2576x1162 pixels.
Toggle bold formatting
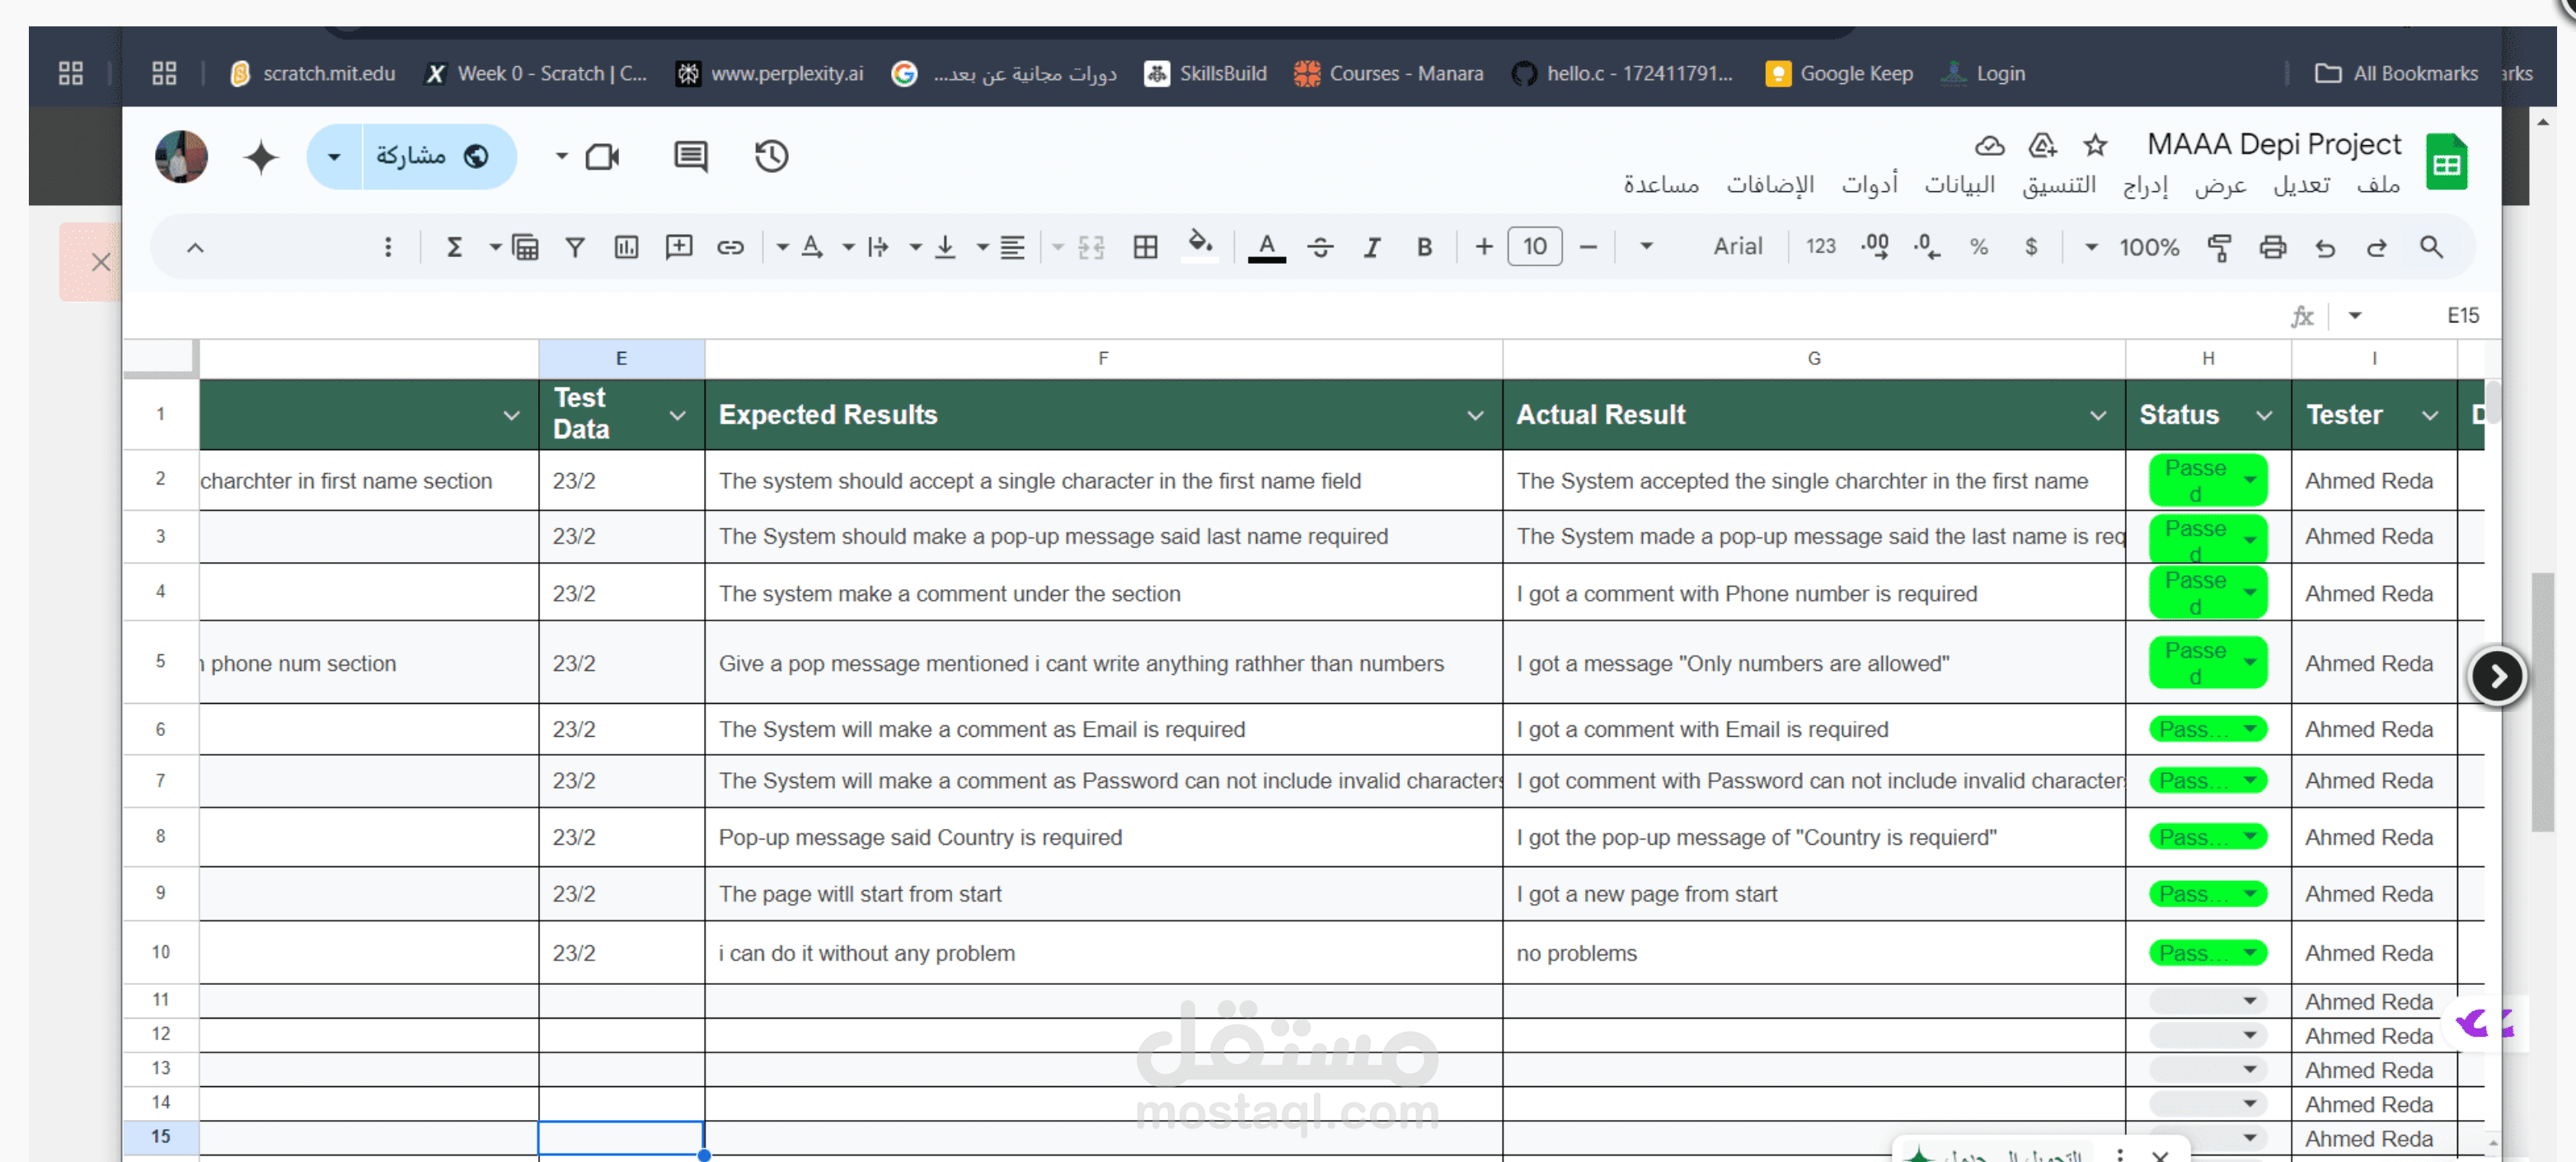[x=1424, y=247]
